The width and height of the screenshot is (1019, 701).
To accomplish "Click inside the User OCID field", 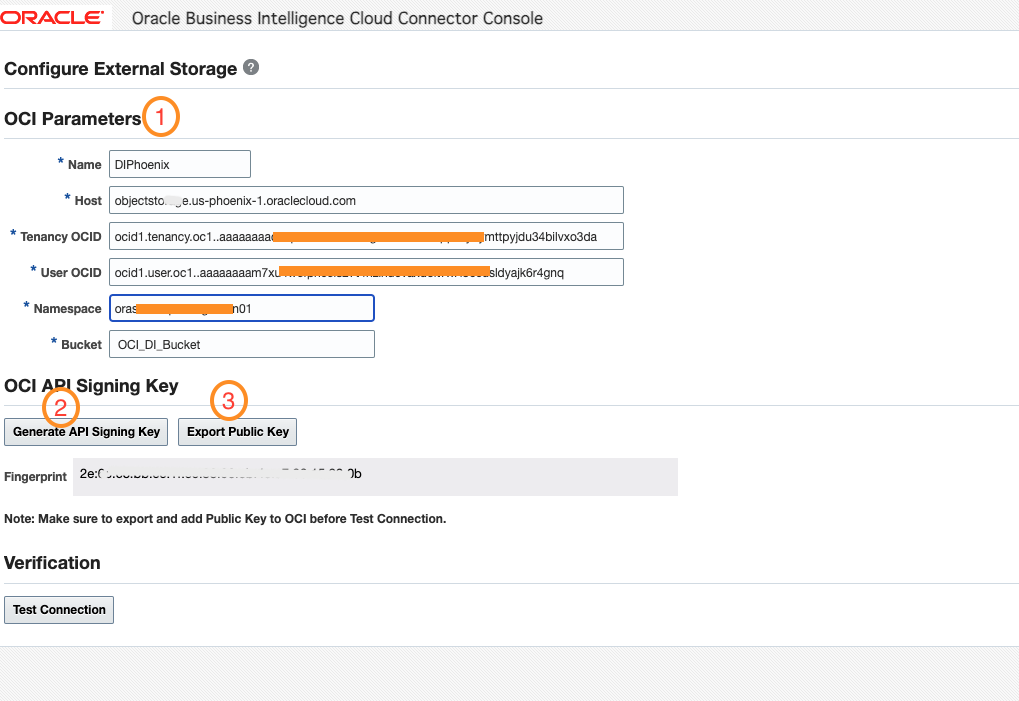I will tap(365, 272).
